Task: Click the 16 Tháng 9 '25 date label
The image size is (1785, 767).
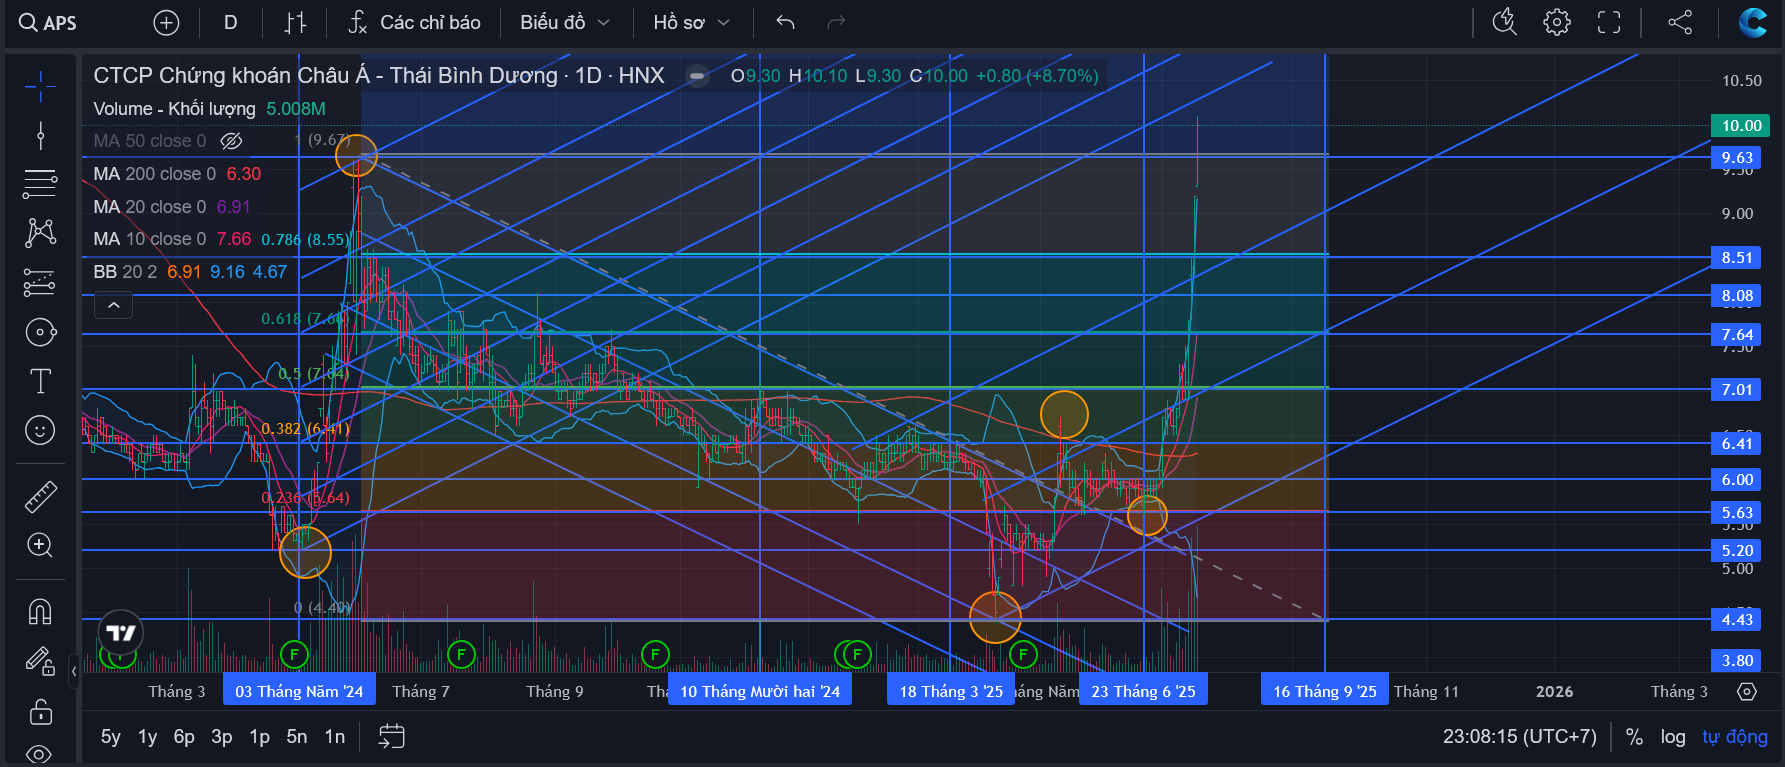Action: [1324, 691]
